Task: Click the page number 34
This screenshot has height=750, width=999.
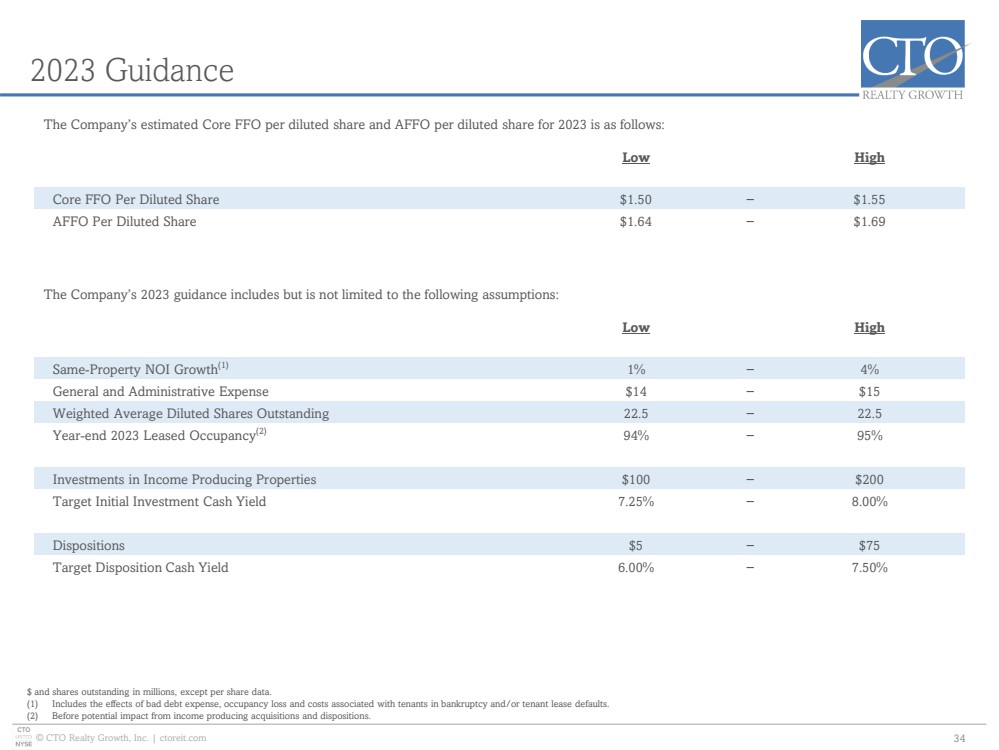Action: pos(959,739)
